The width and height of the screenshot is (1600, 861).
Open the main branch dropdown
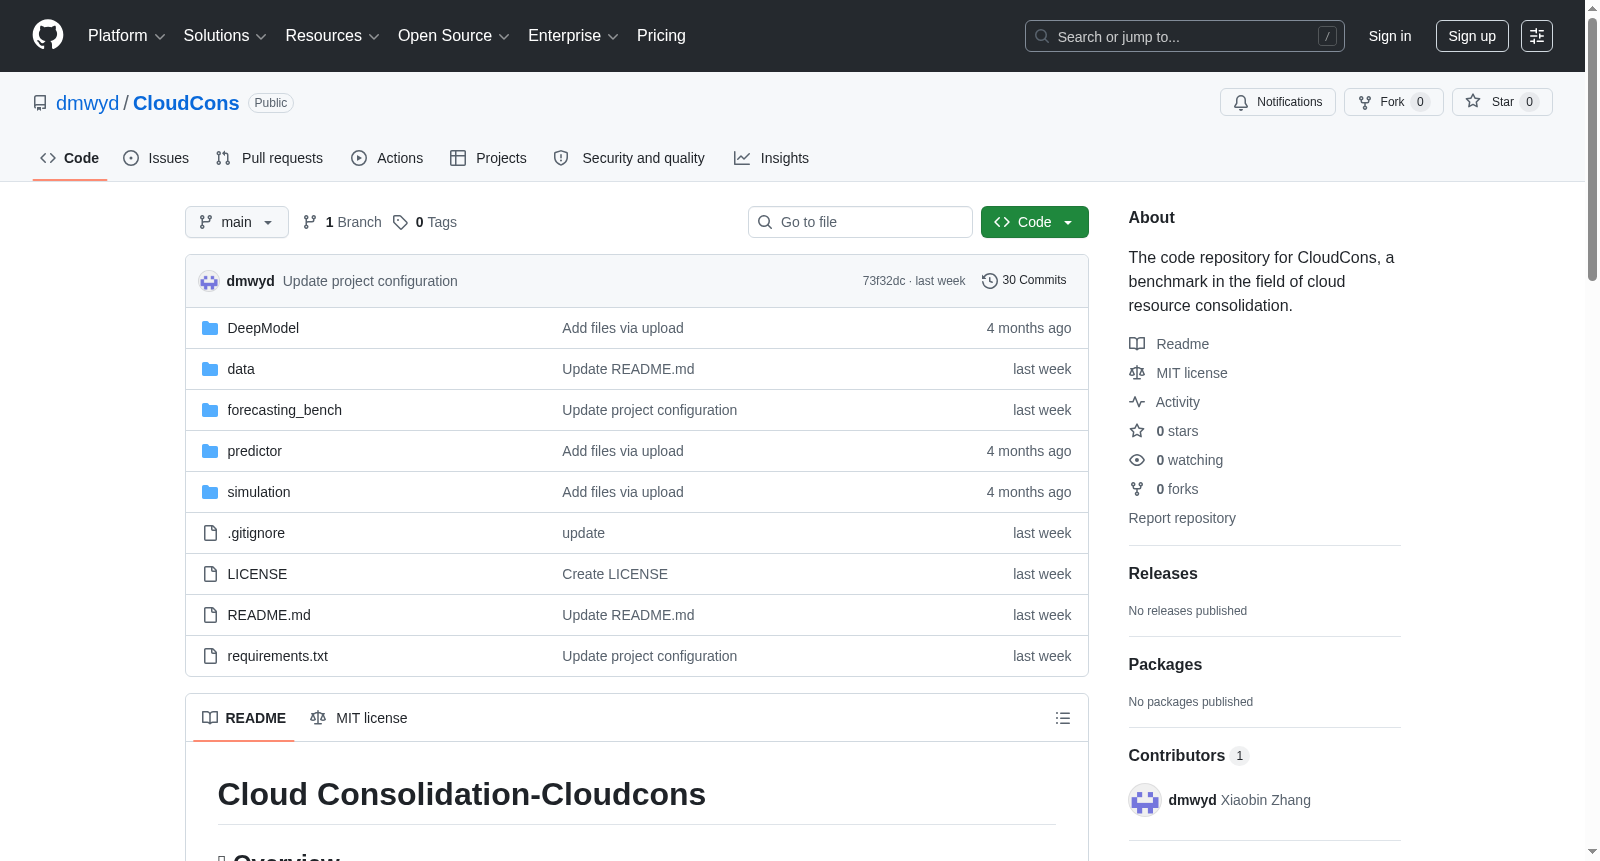(x=237, y=222)
